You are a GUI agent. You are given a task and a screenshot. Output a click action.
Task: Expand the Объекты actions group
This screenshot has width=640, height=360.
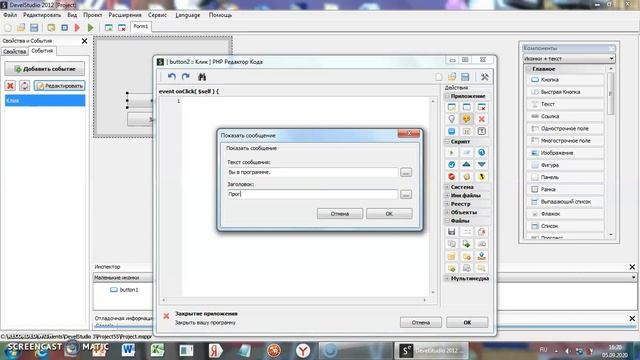point(447,212)
